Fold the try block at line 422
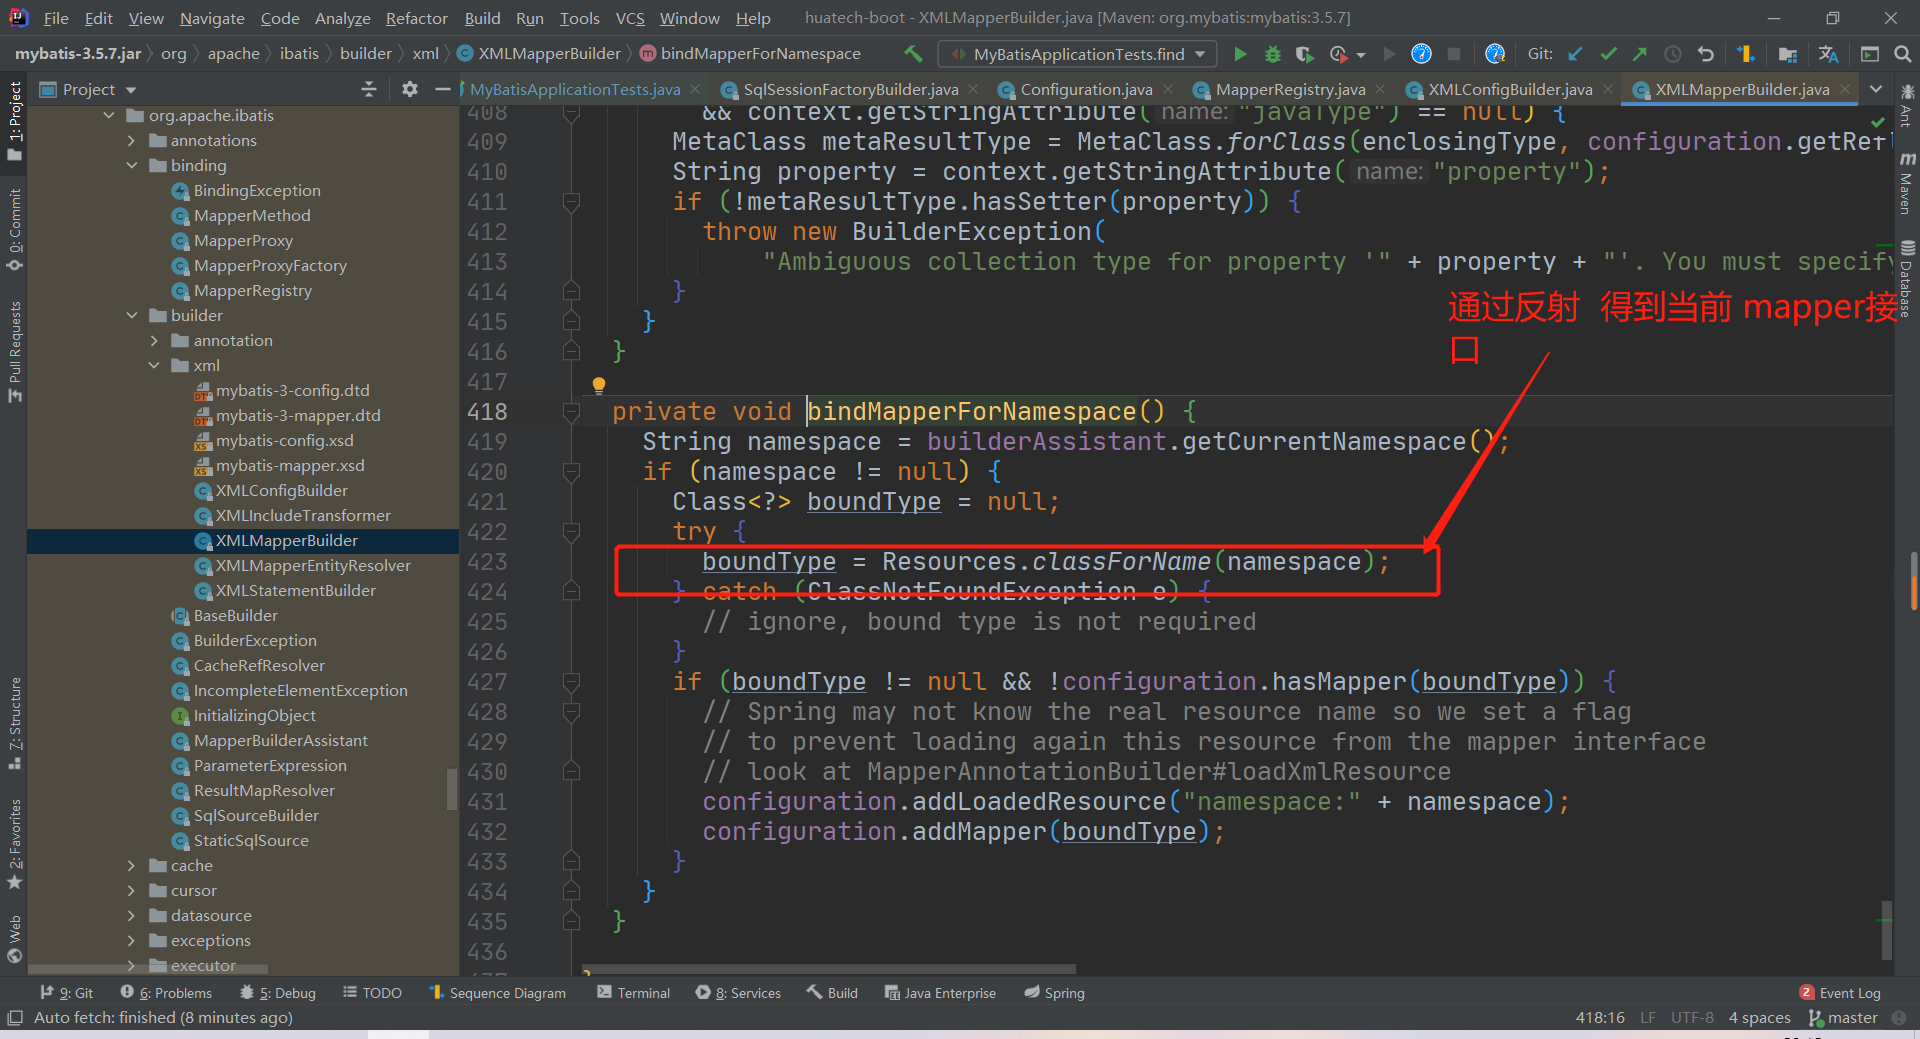The image size is (1920, 1039). [571, 532]
